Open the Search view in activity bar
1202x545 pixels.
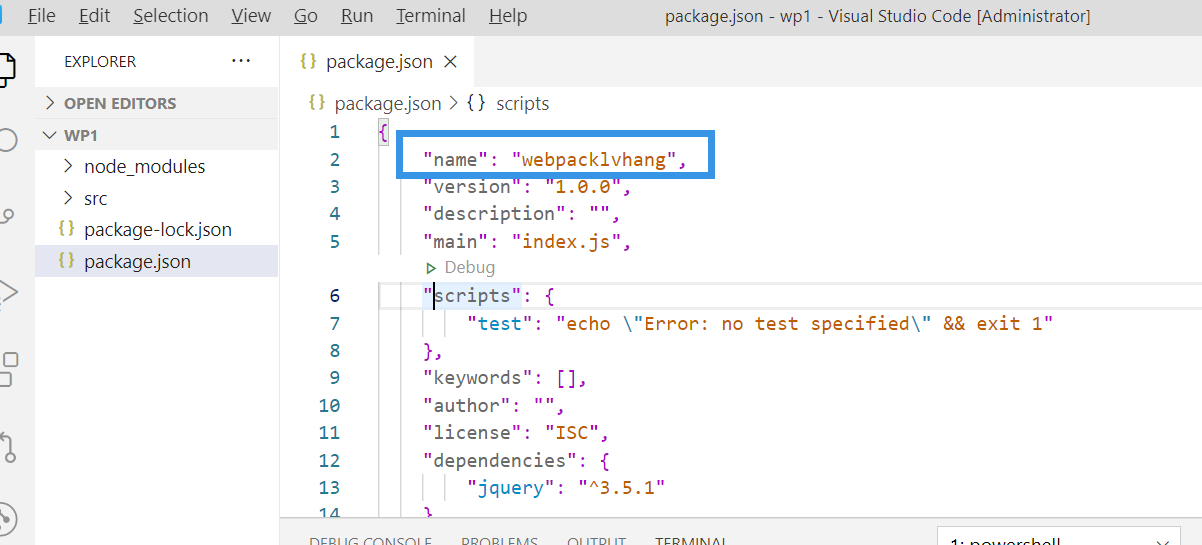tap(6, 140)
